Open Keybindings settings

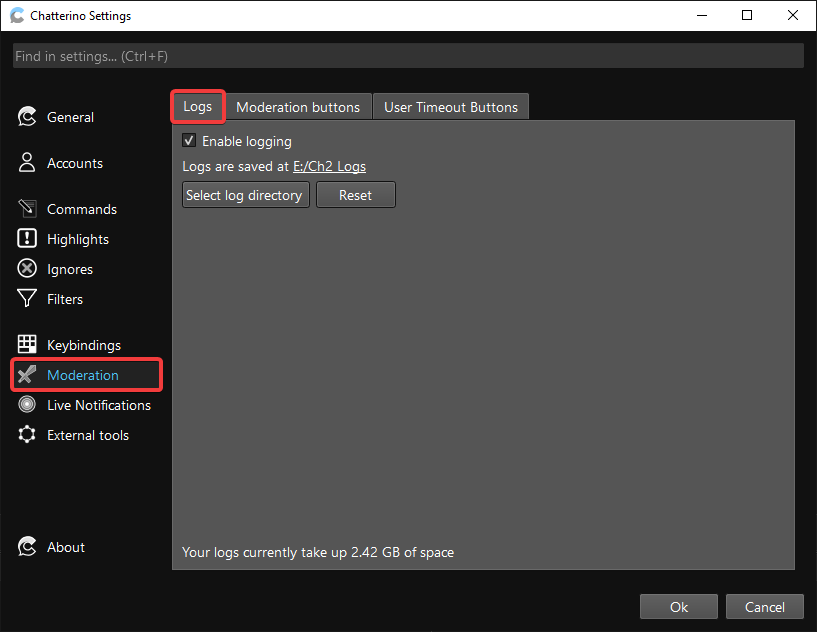click(x=86, y=344)
